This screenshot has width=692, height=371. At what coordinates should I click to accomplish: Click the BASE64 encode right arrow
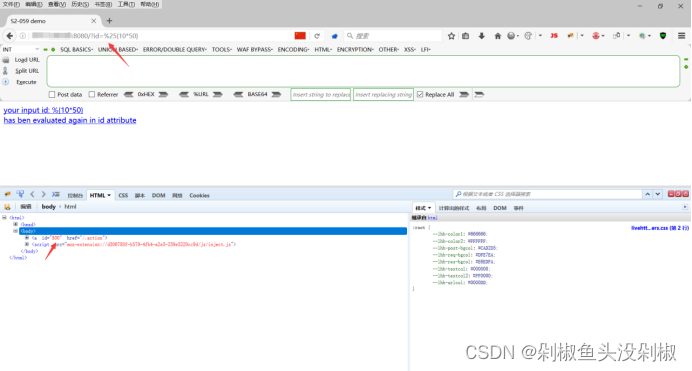(276, 94)
